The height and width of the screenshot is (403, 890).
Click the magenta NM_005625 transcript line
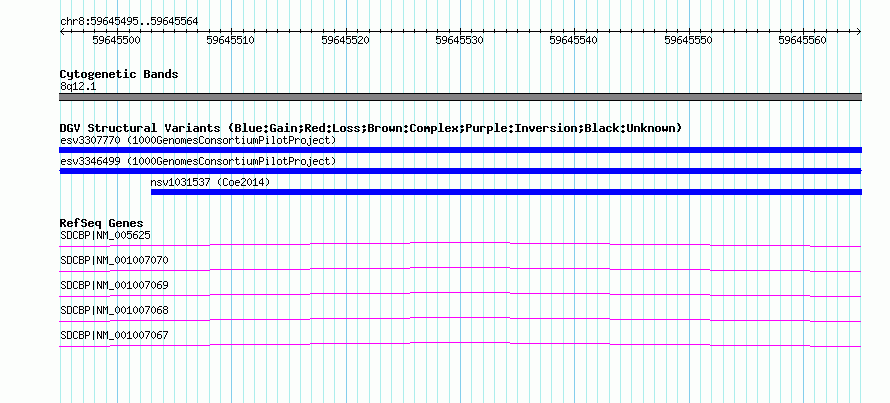460,244
